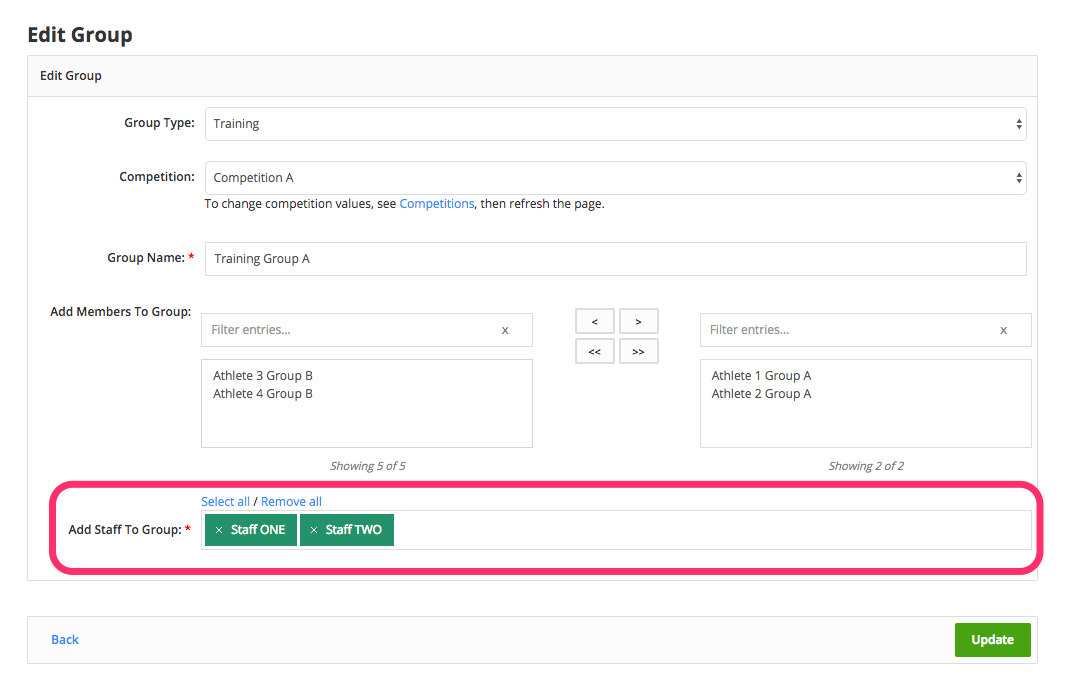Click the empty area of staff field

click(x=712, y=530)
